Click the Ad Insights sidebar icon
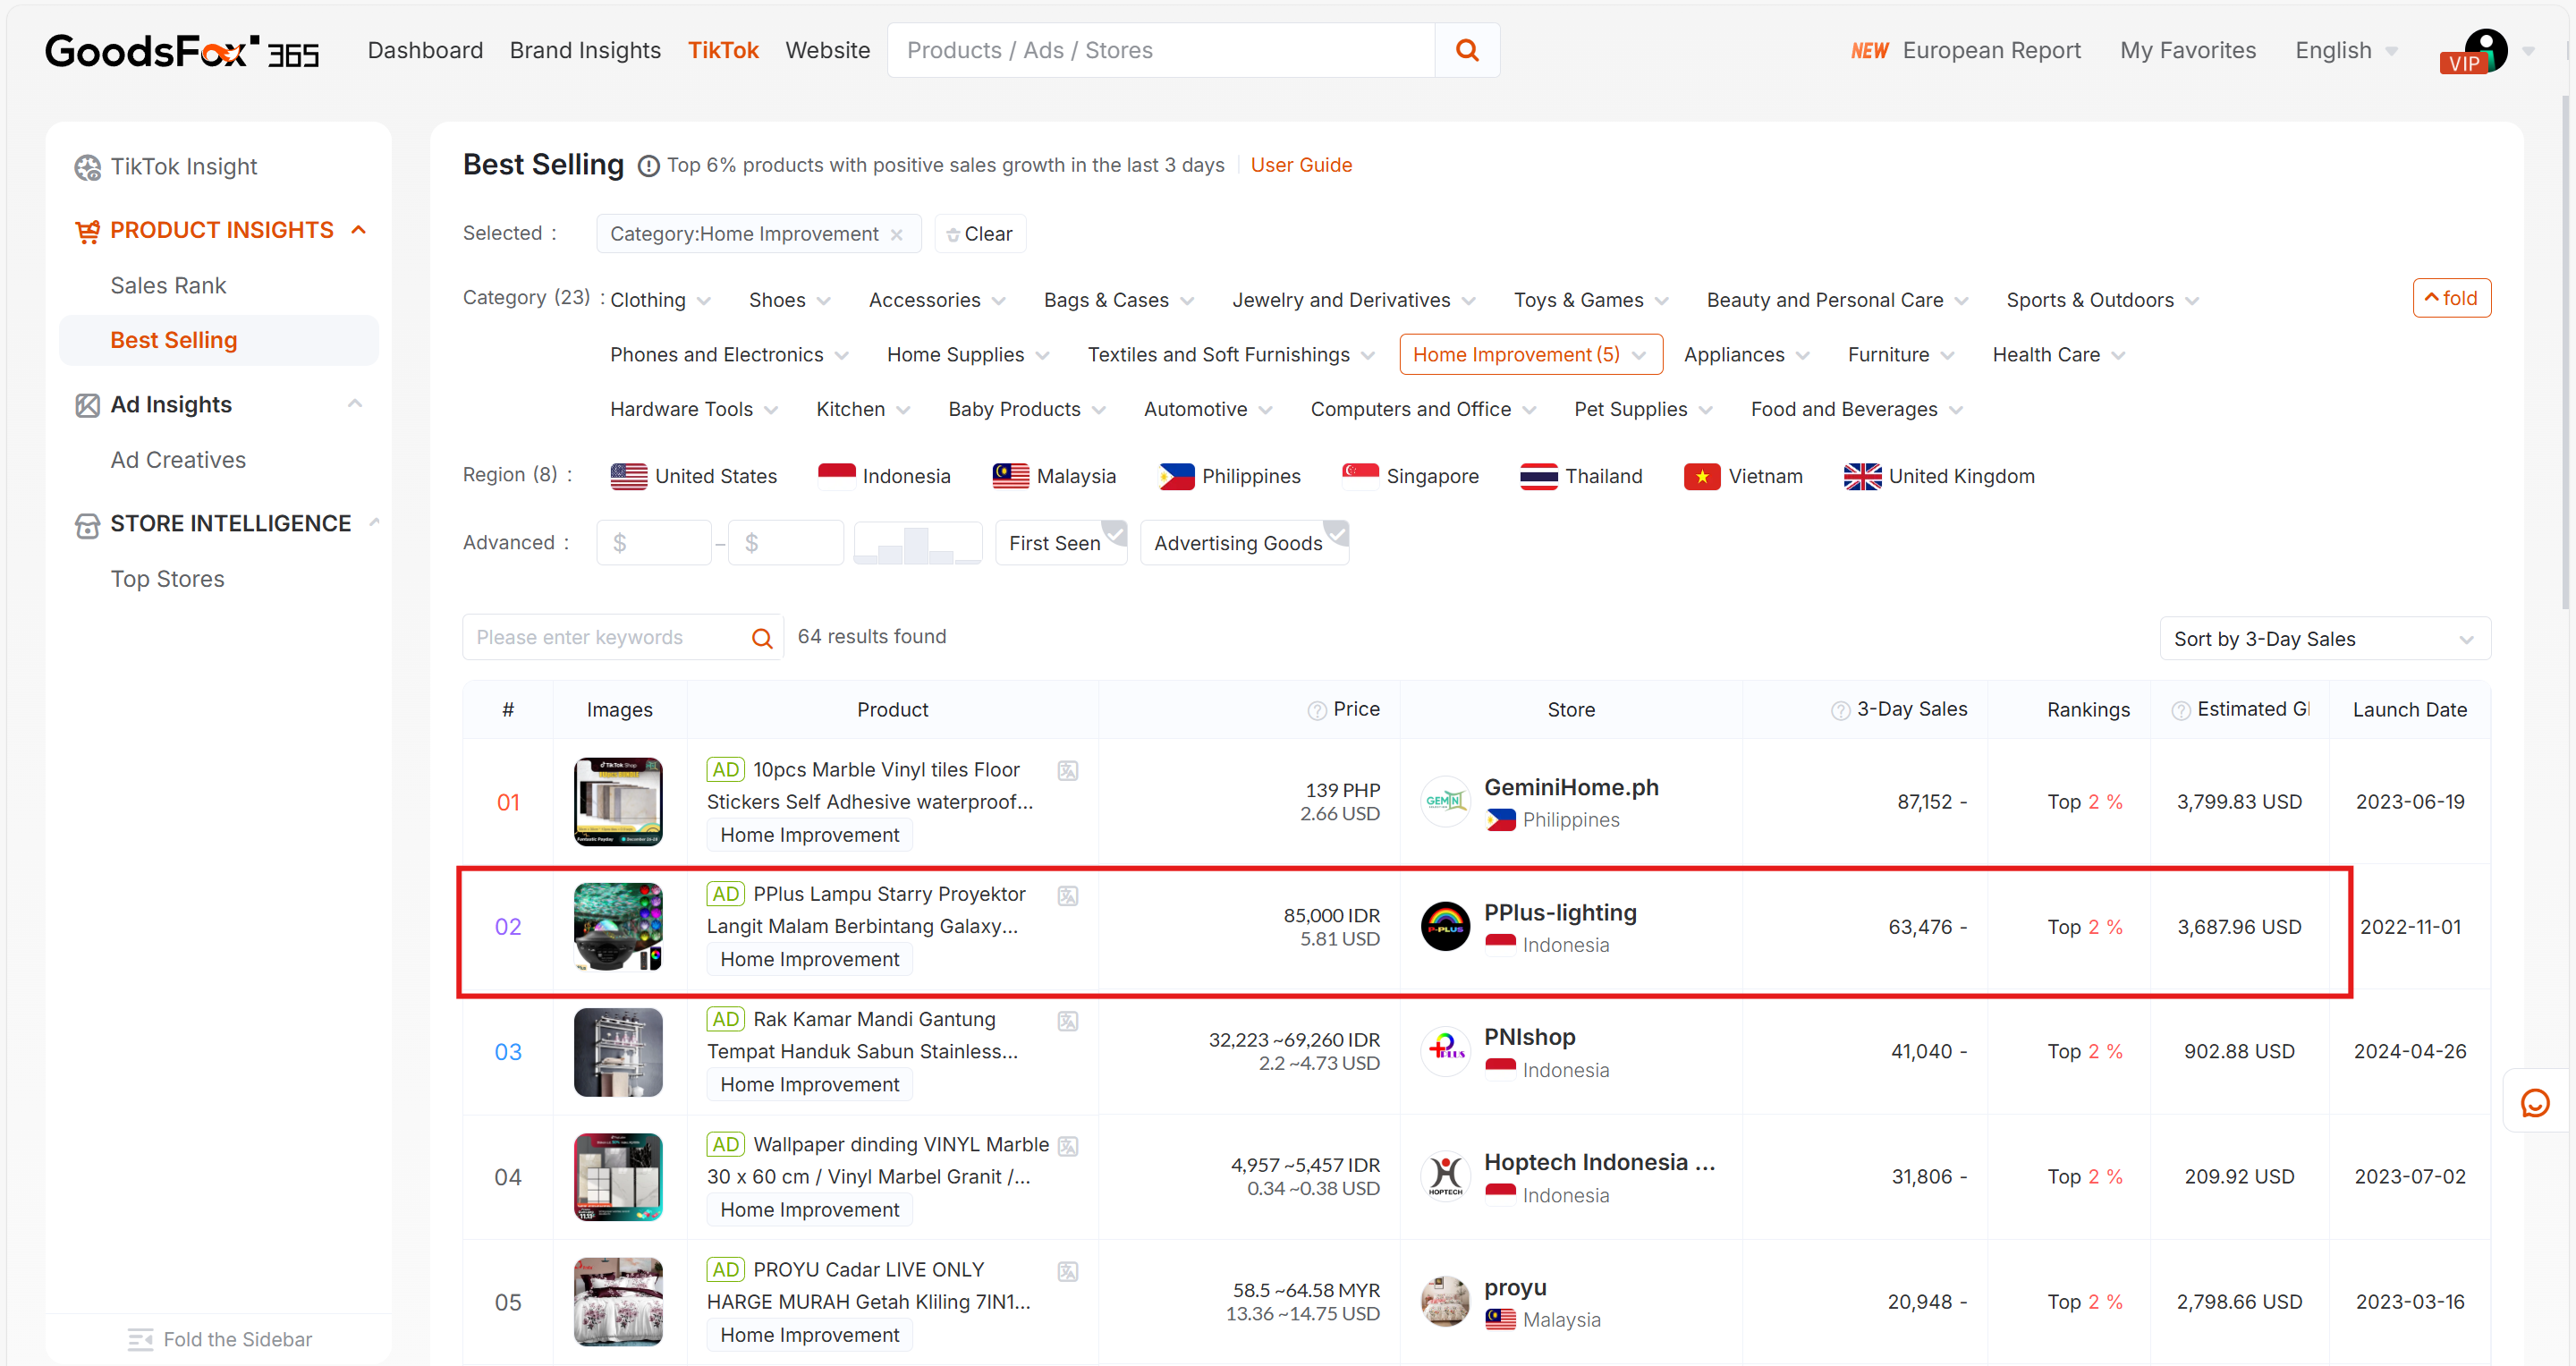Image resolution: width=2576 pixels, height=1366 pixels. point(87,405)
